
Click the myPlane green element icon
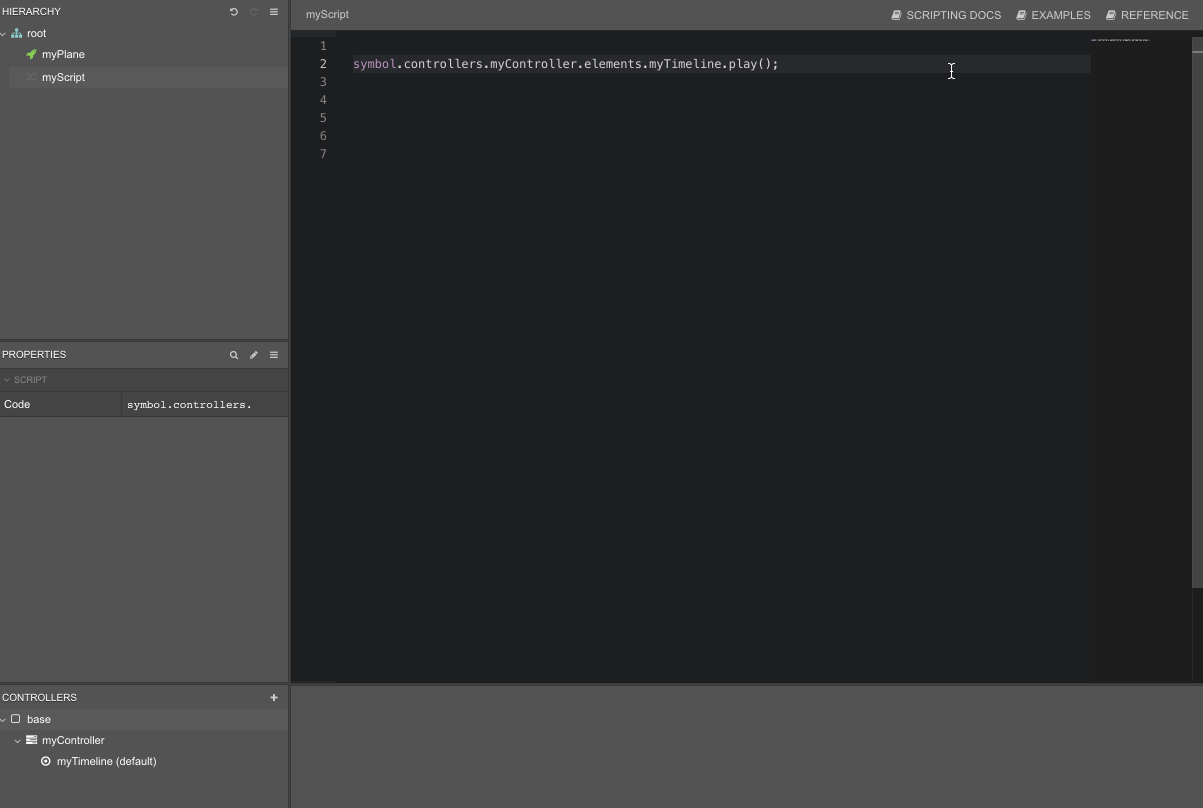pyautogui.click(x=31, y=54)
